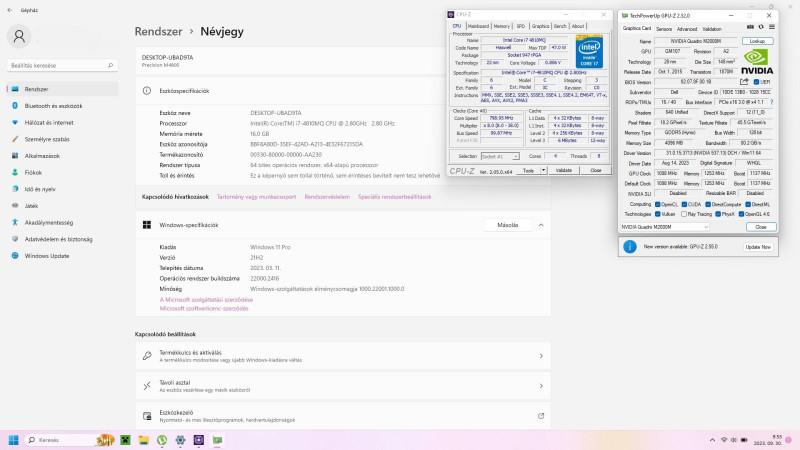Image resolution: width=800 pixels, height=450 pixels.
Task: Switch to Bench tab in CPU-Z
Action: click(560, 26)
